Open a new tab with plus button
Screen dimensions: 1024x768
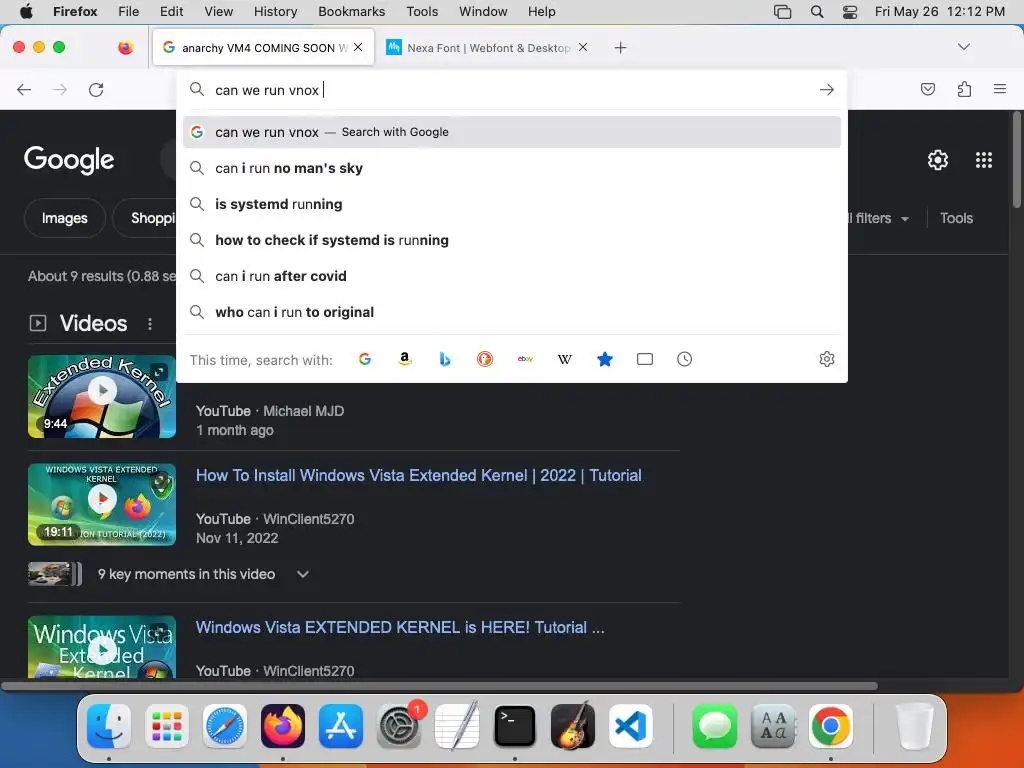pos(620,48)
